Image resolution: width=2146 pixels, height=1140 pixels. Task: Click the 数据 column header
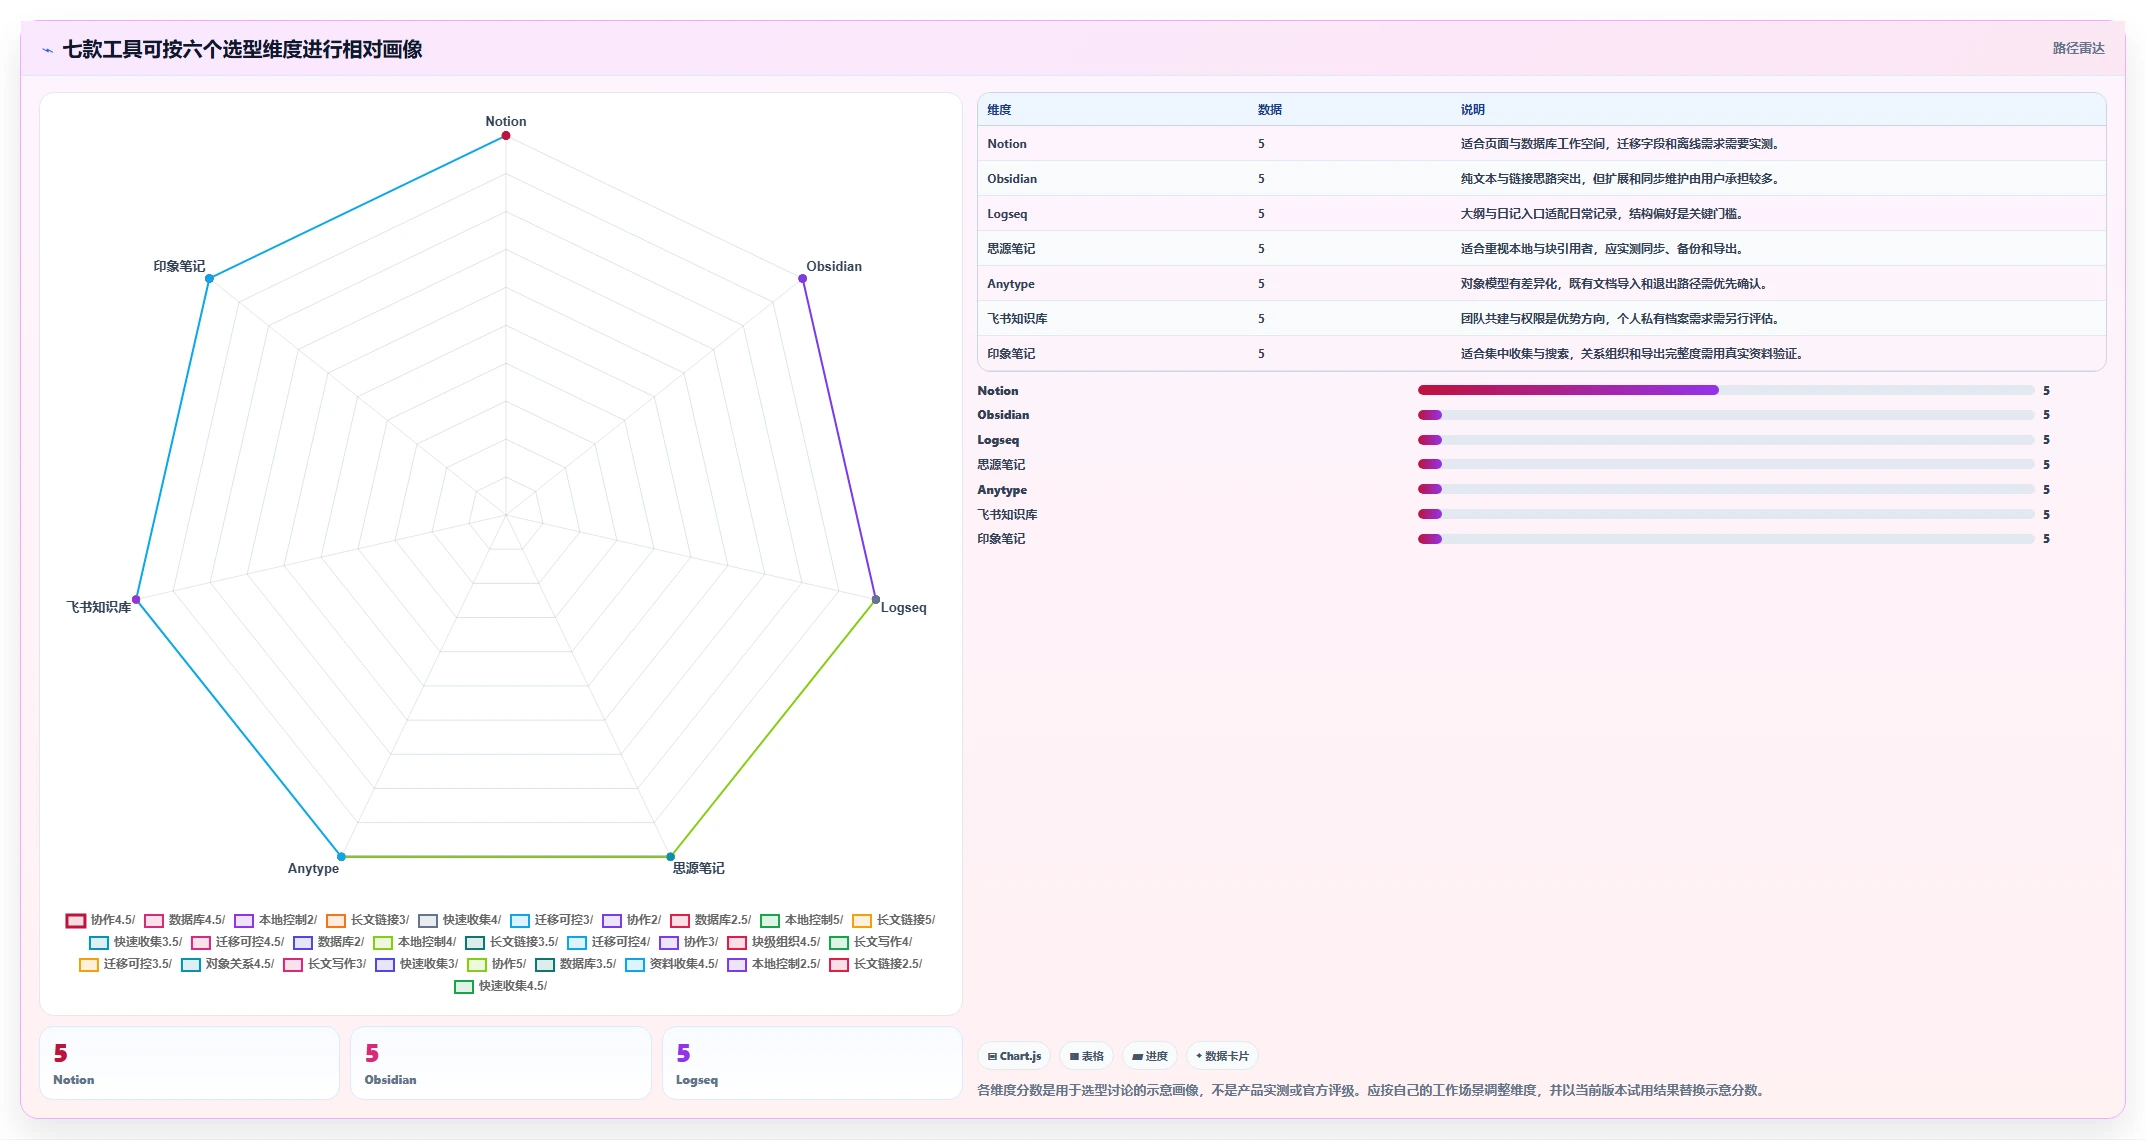[1270, 110]
